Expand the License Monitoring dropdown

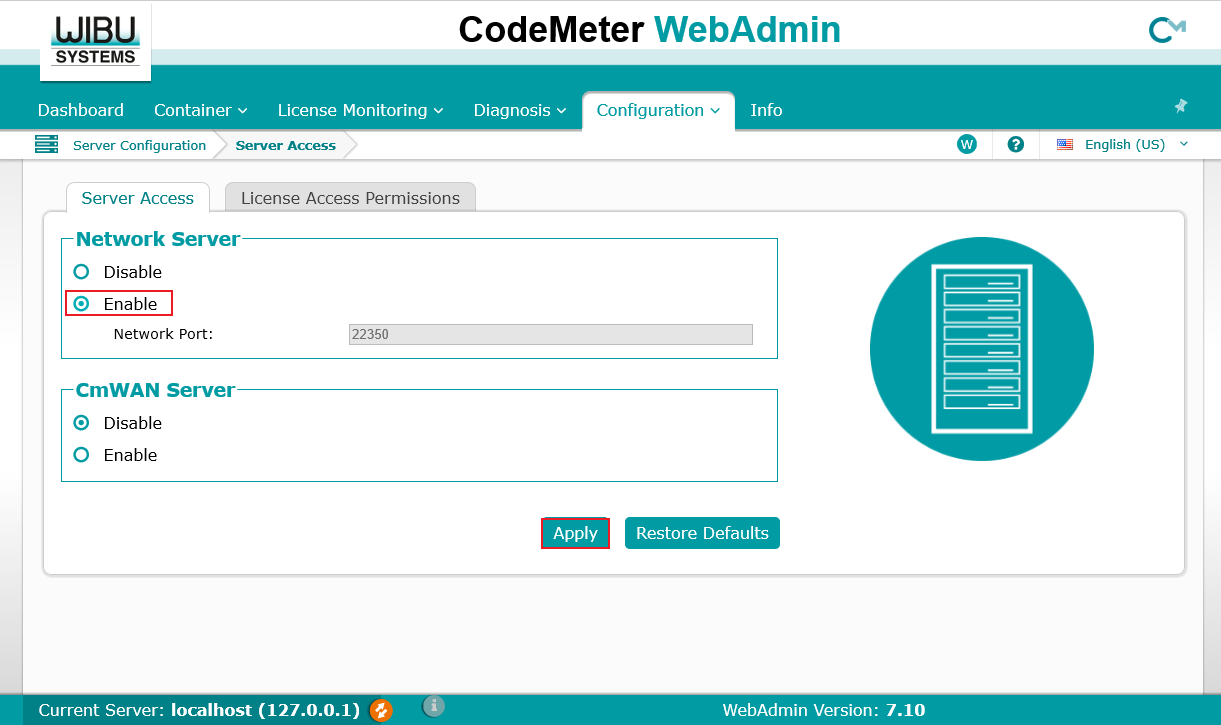pyautogui.click(x=360, y=110)
